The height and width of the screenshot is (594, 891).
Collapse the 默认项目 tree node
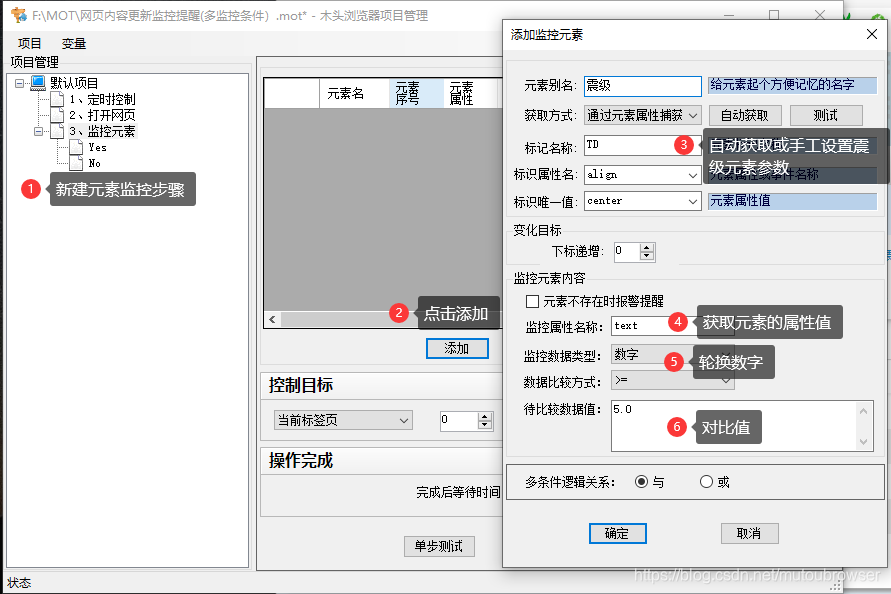click(20, 84)
